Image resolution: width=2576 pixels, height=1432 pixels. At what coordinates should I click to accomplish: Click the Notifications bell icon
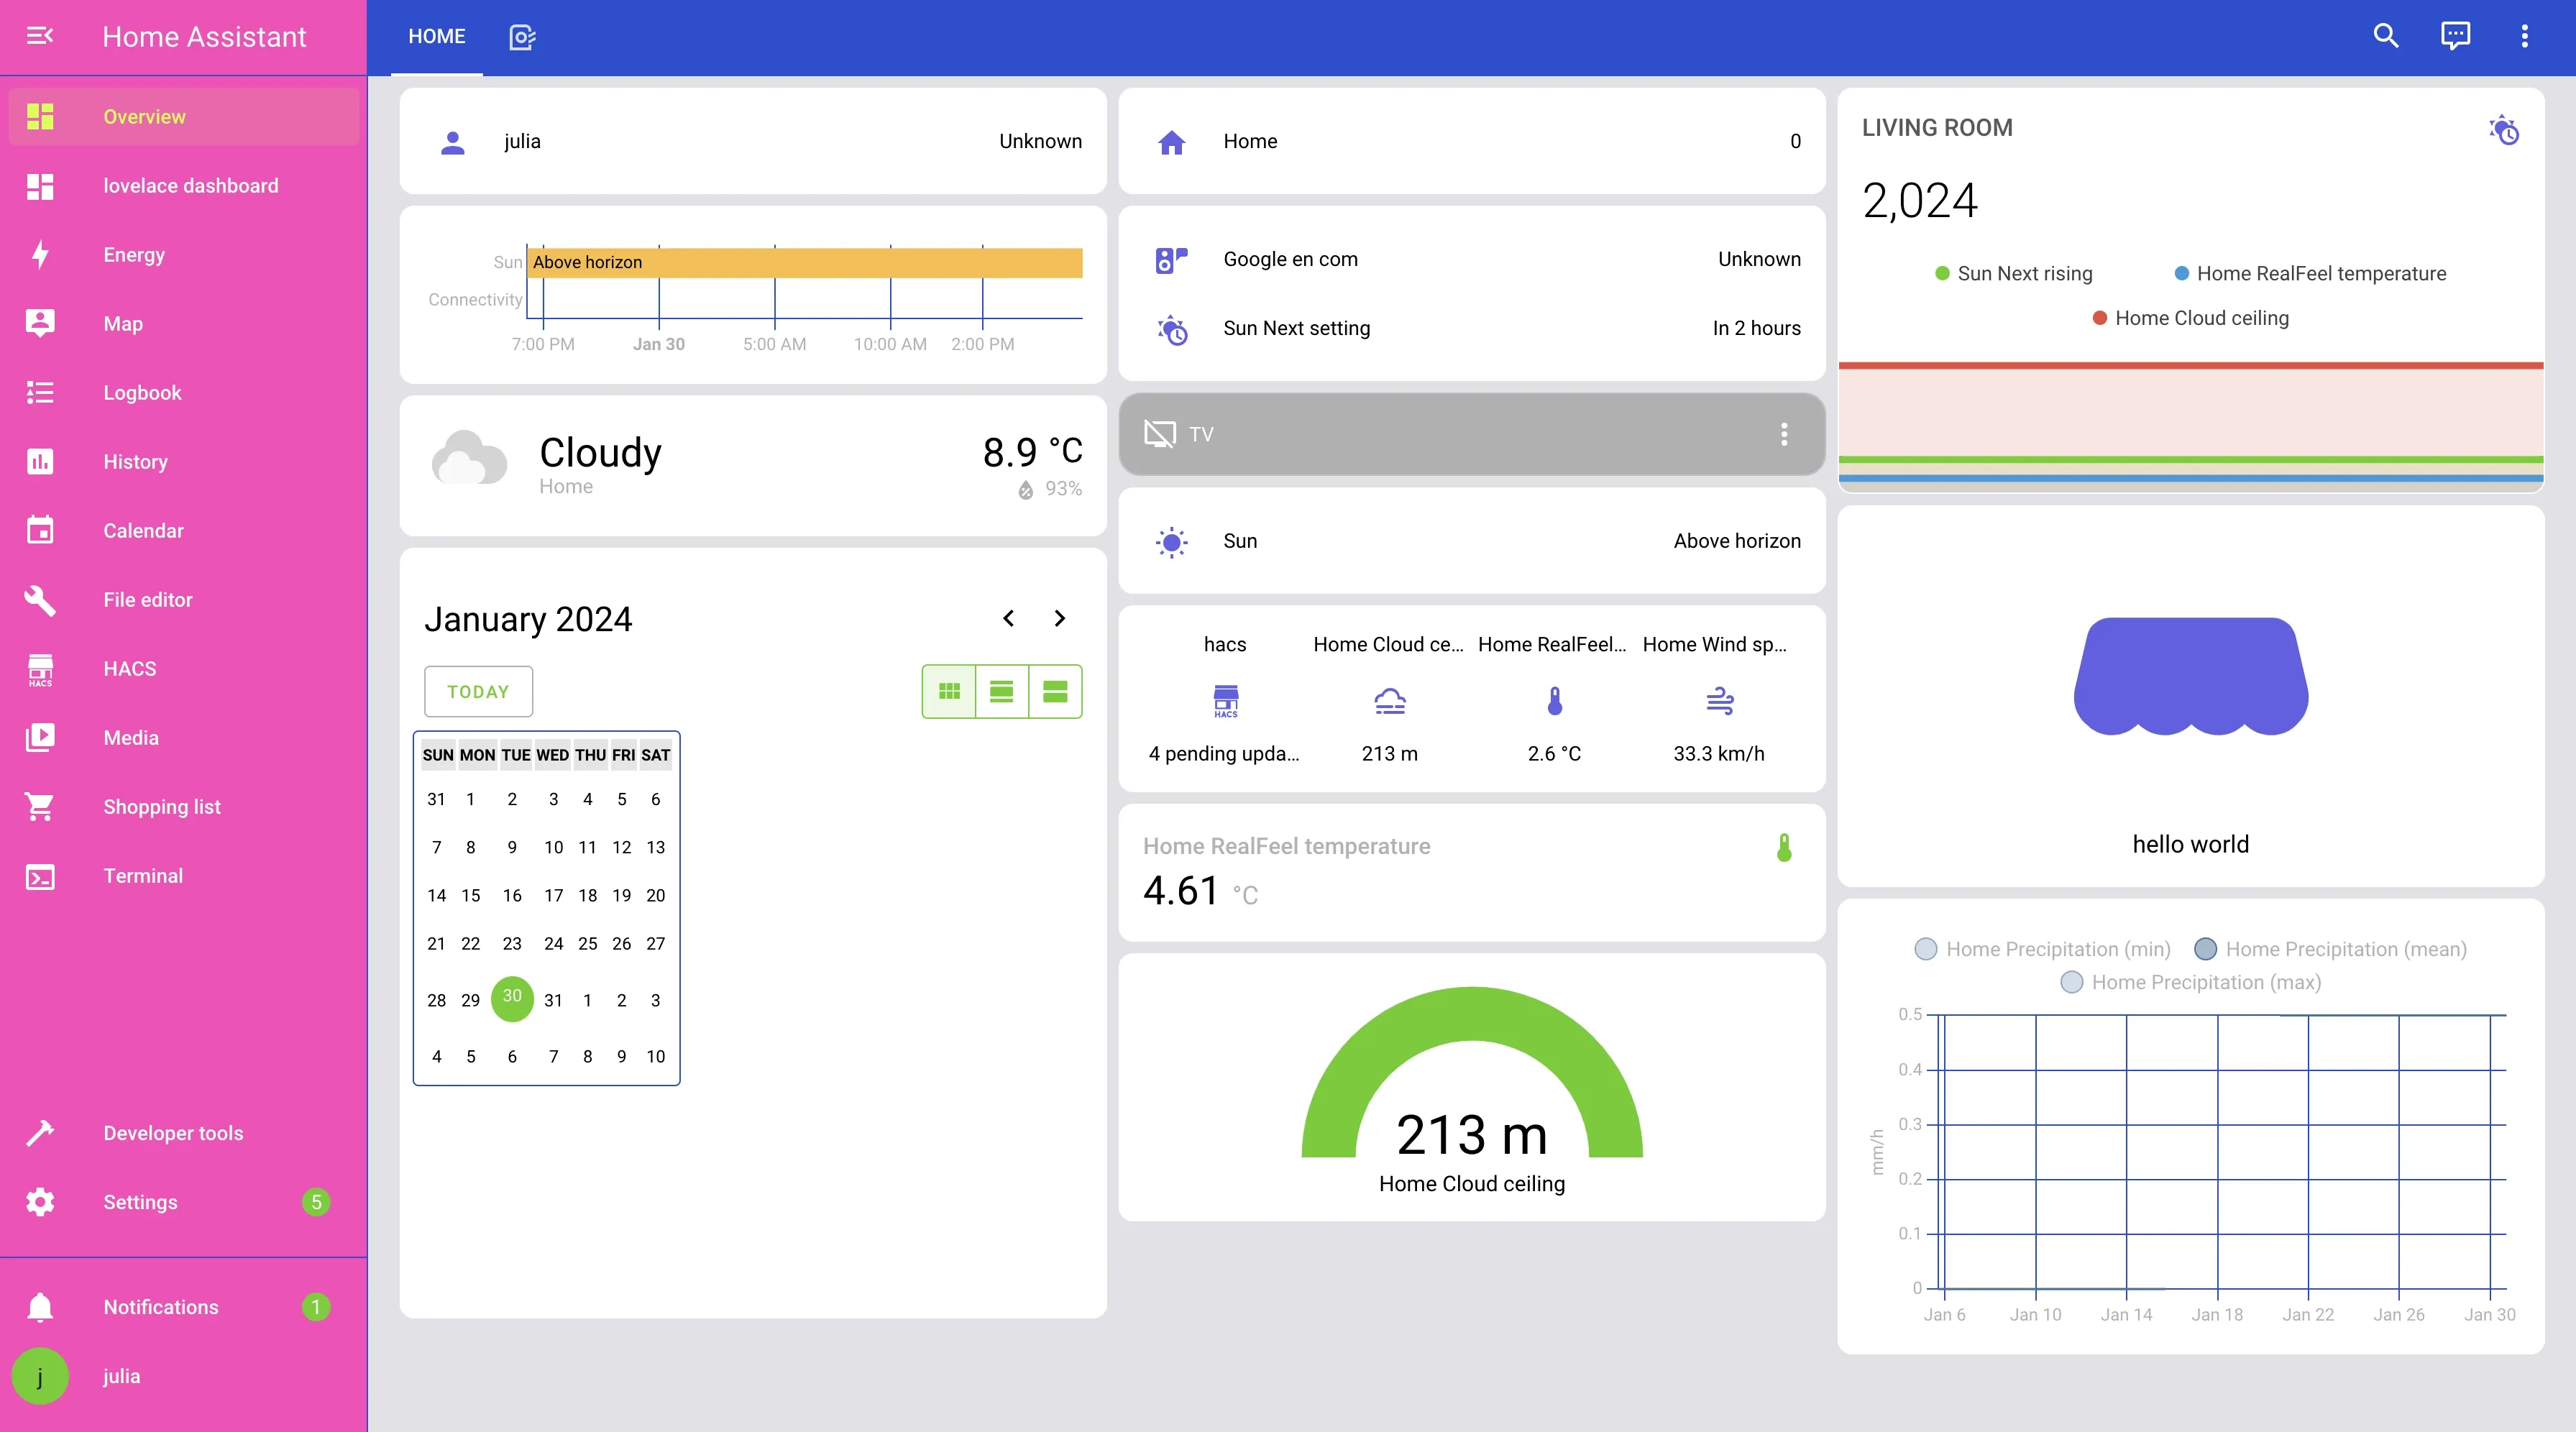click(40, 1307)
